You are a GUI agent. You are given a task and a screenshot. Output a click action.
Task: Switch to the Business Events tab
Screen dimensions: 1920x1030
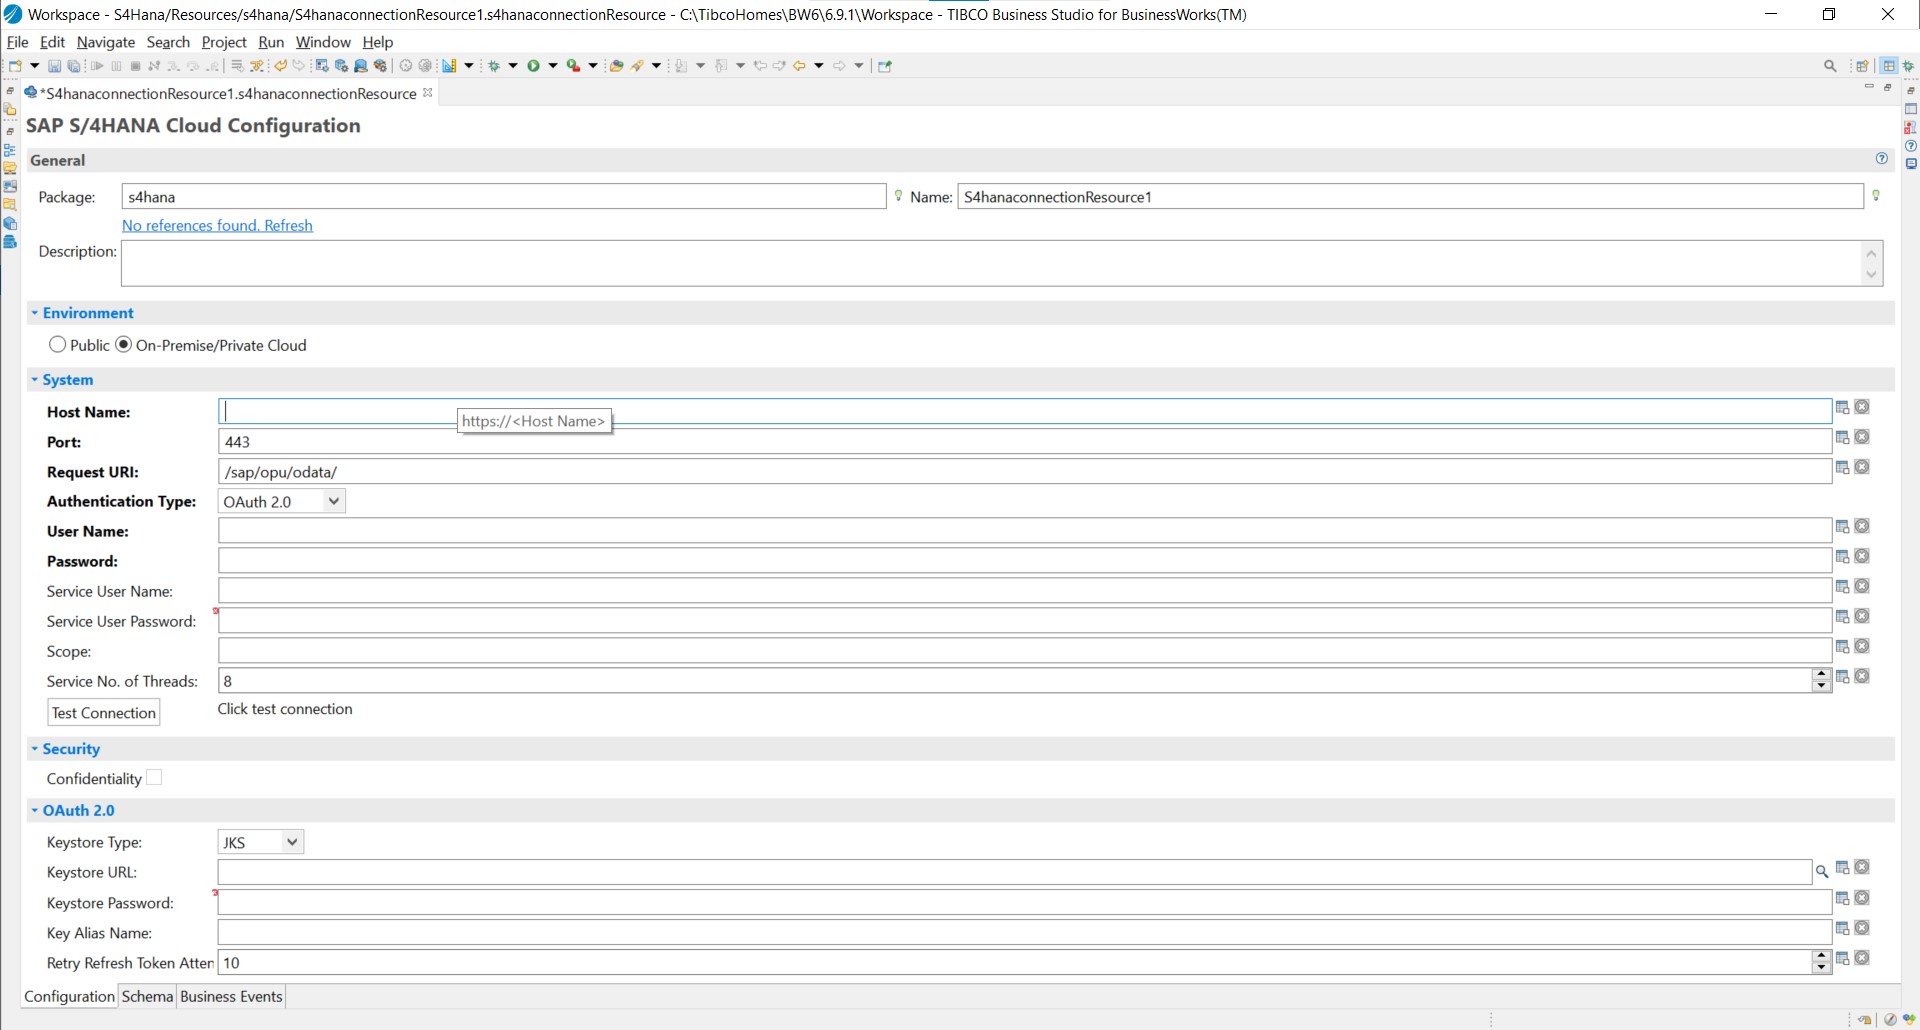231,996
